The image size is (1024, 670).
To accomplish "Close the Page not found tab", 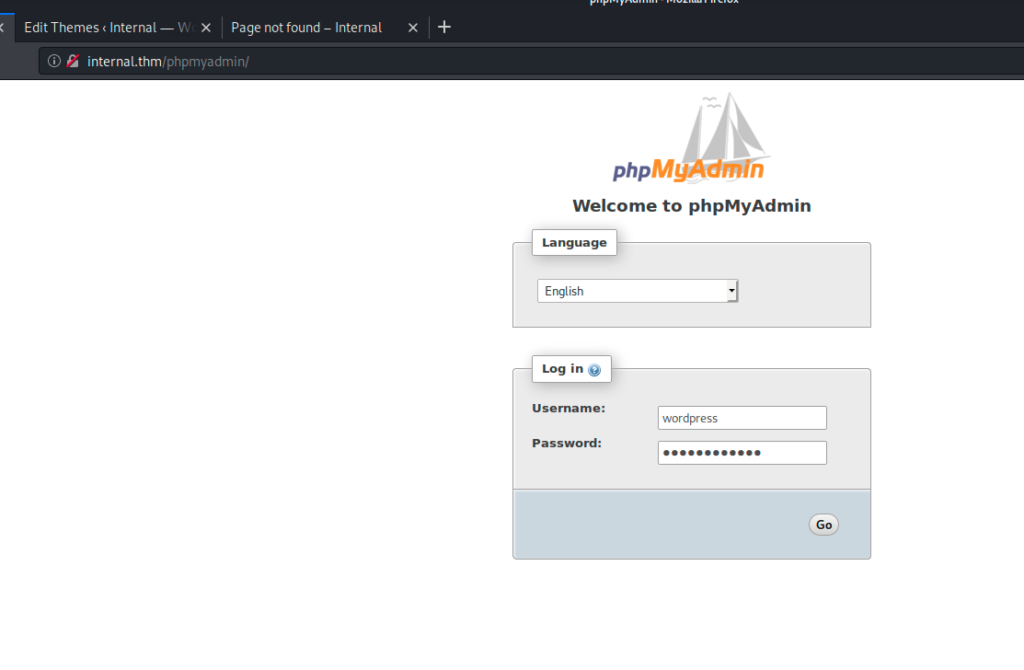I will tap(413, 27).
